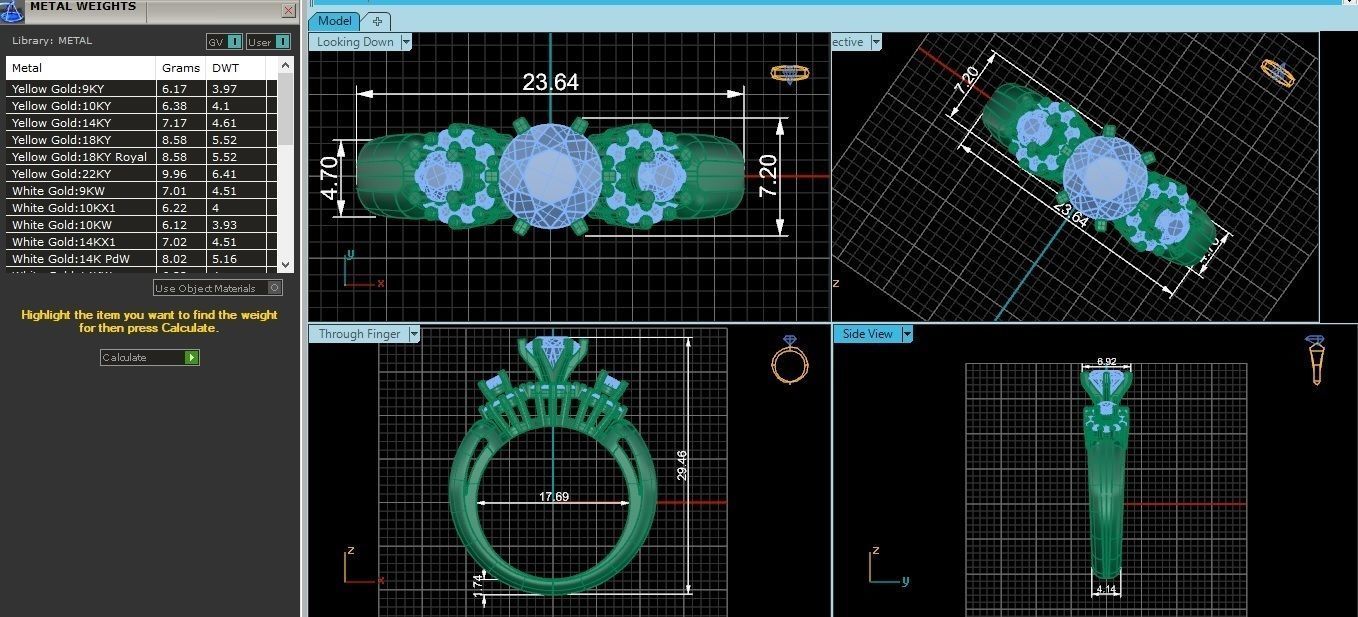Switch to the Model tab

(335, 21)
